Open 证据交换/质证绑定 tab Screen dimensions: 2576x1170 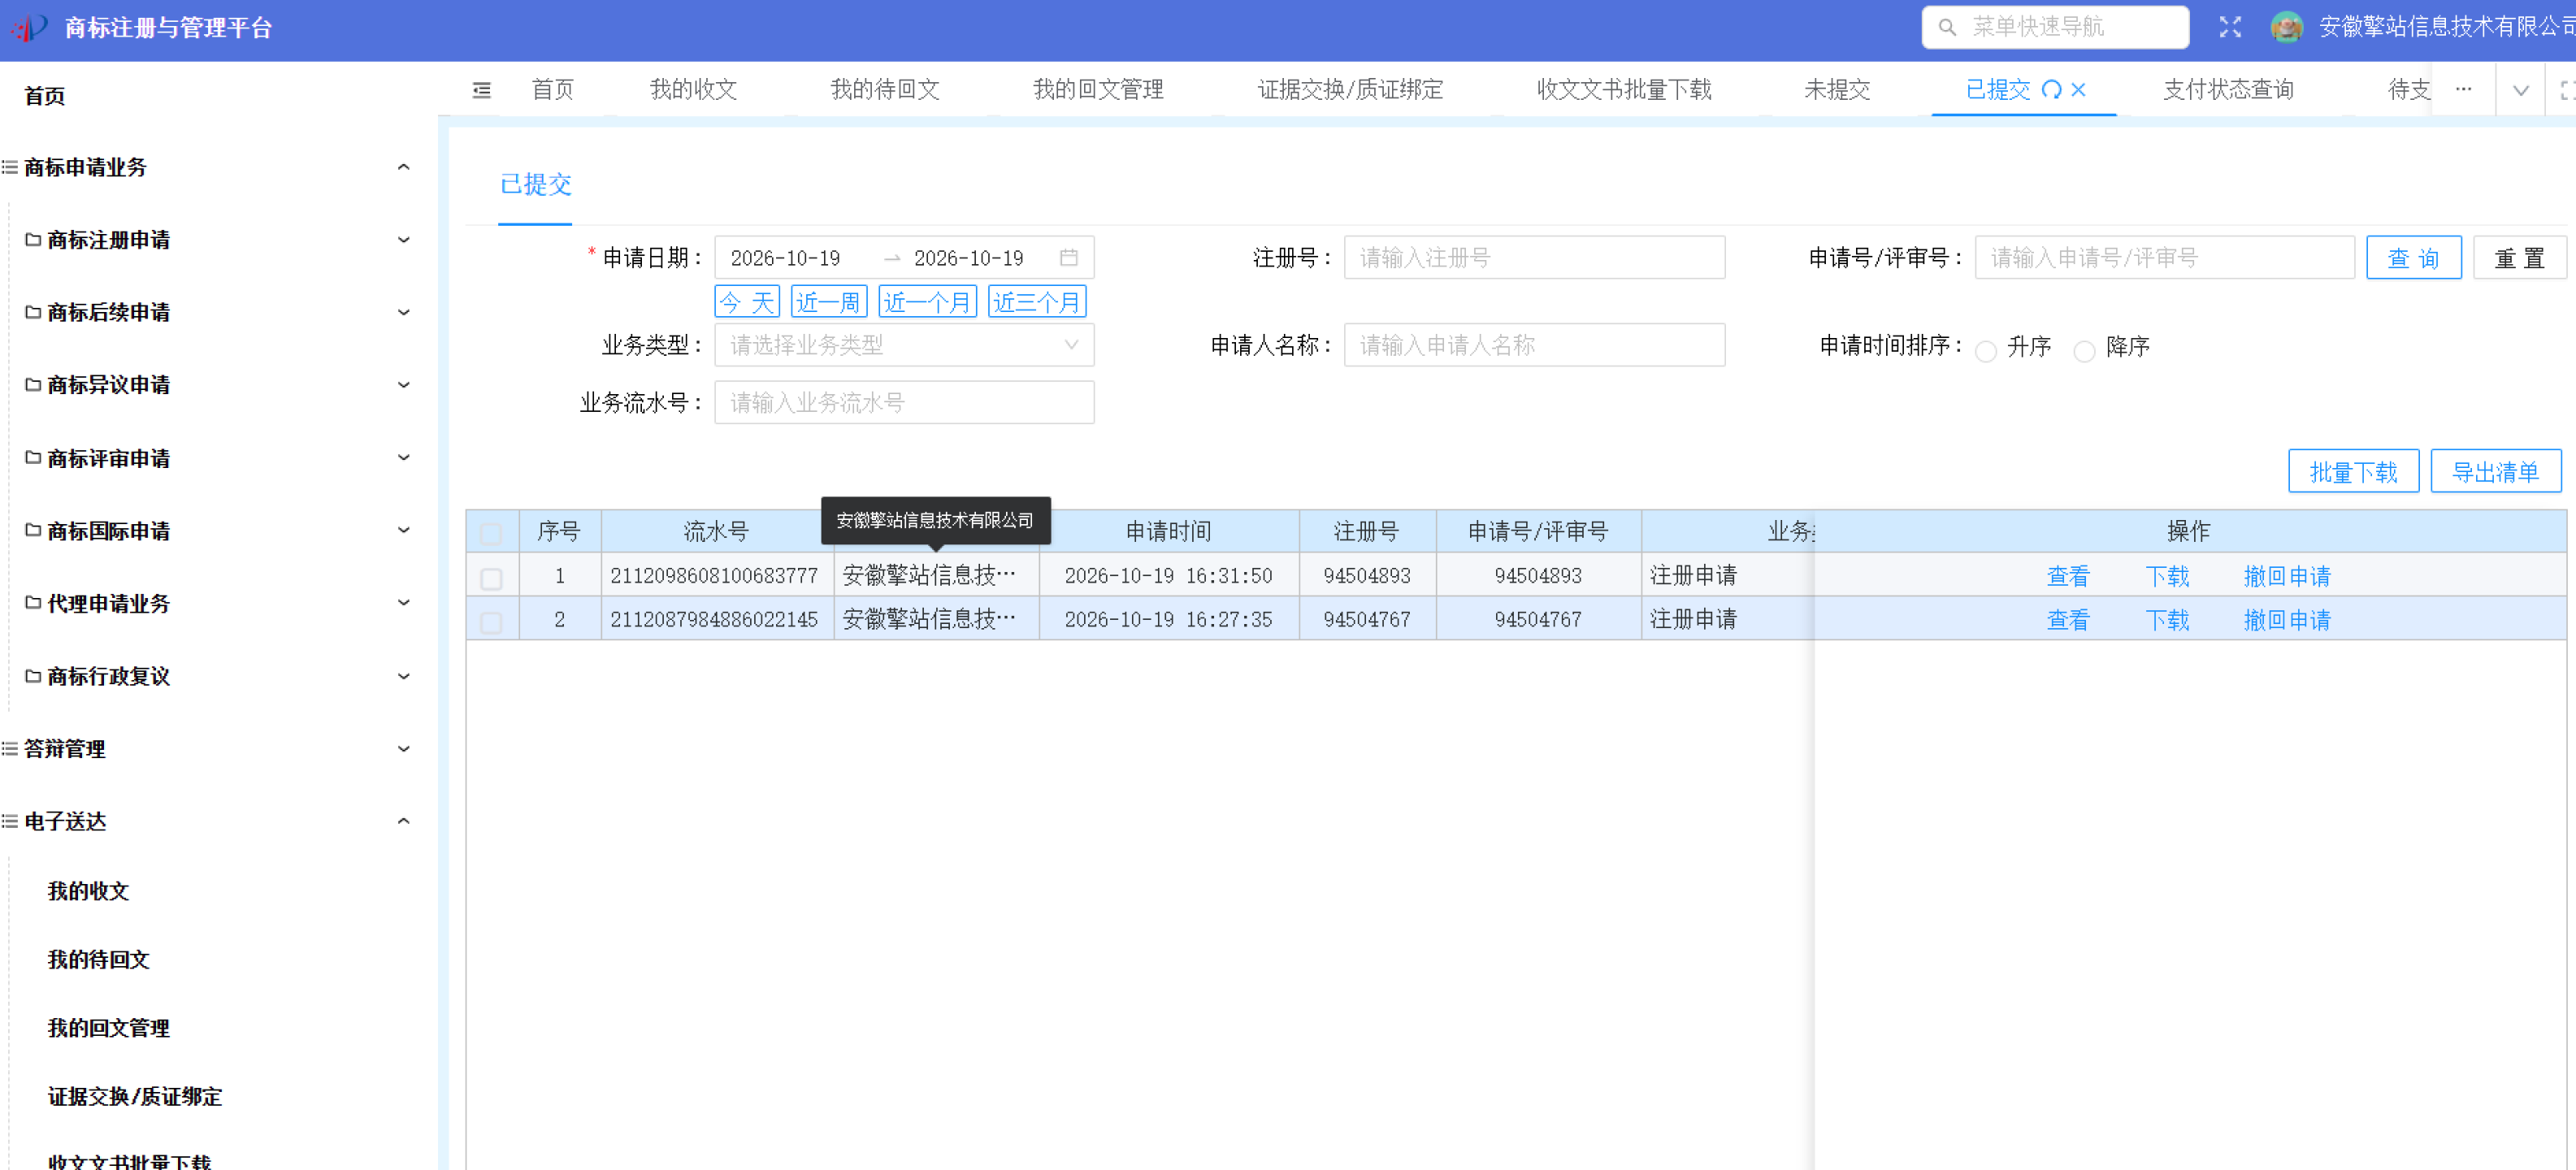tap(1350, 90)
